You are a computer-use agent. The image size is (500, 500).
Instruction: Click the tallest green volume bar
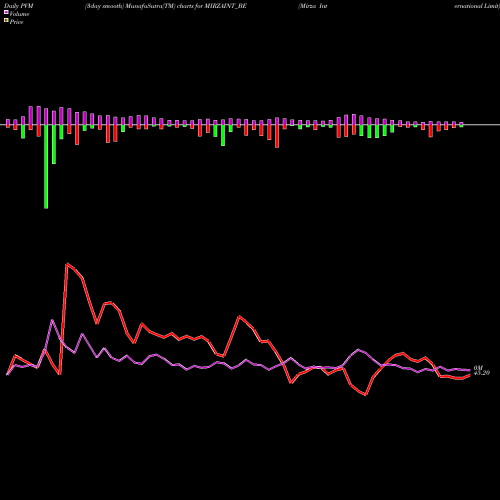click(x=46, y=167)
